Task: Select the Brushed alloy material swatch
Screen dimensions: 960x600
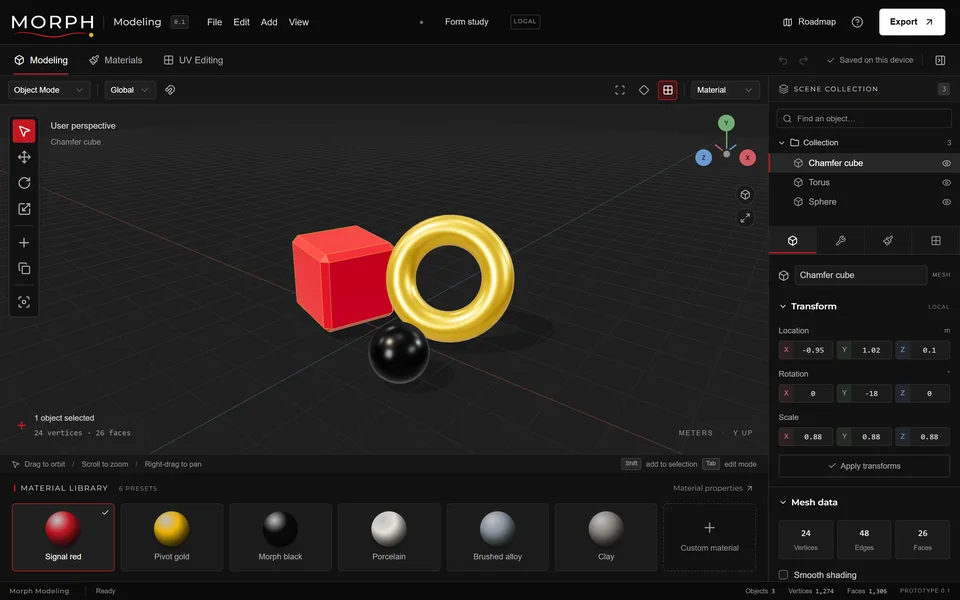Action: (497, 537)
